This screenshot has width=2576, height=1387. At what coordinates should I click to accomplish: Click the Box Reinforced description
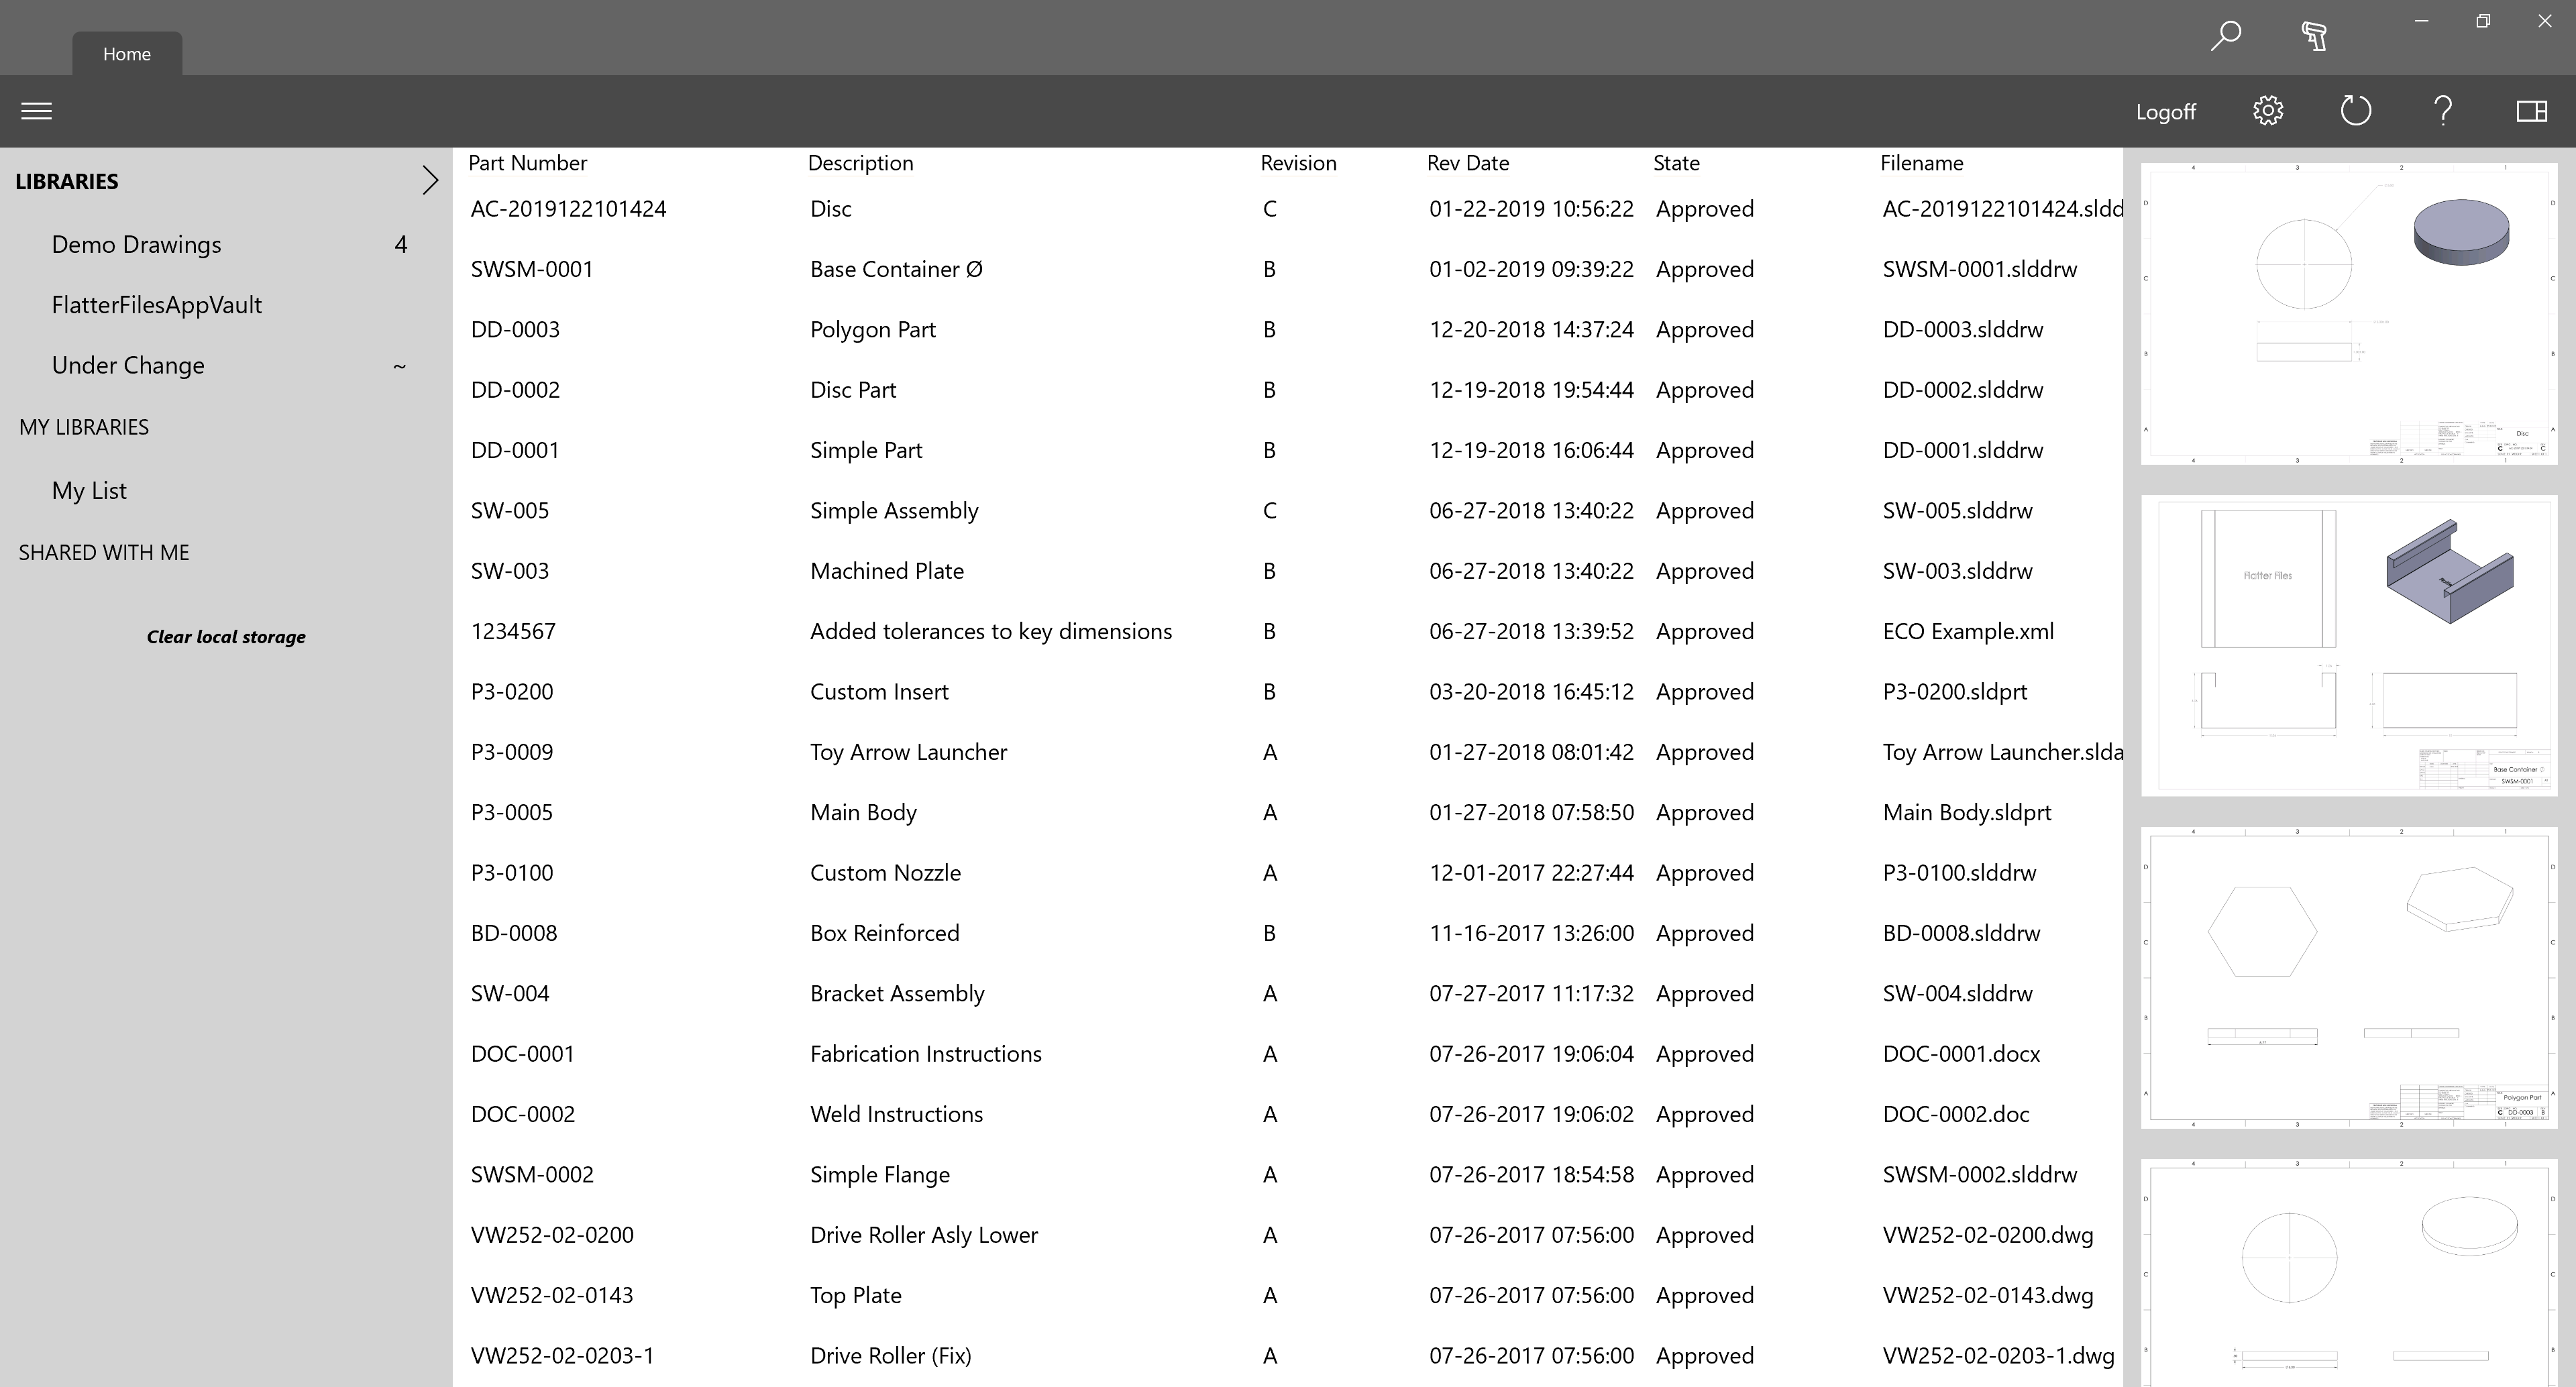click(x=885, y=933)
